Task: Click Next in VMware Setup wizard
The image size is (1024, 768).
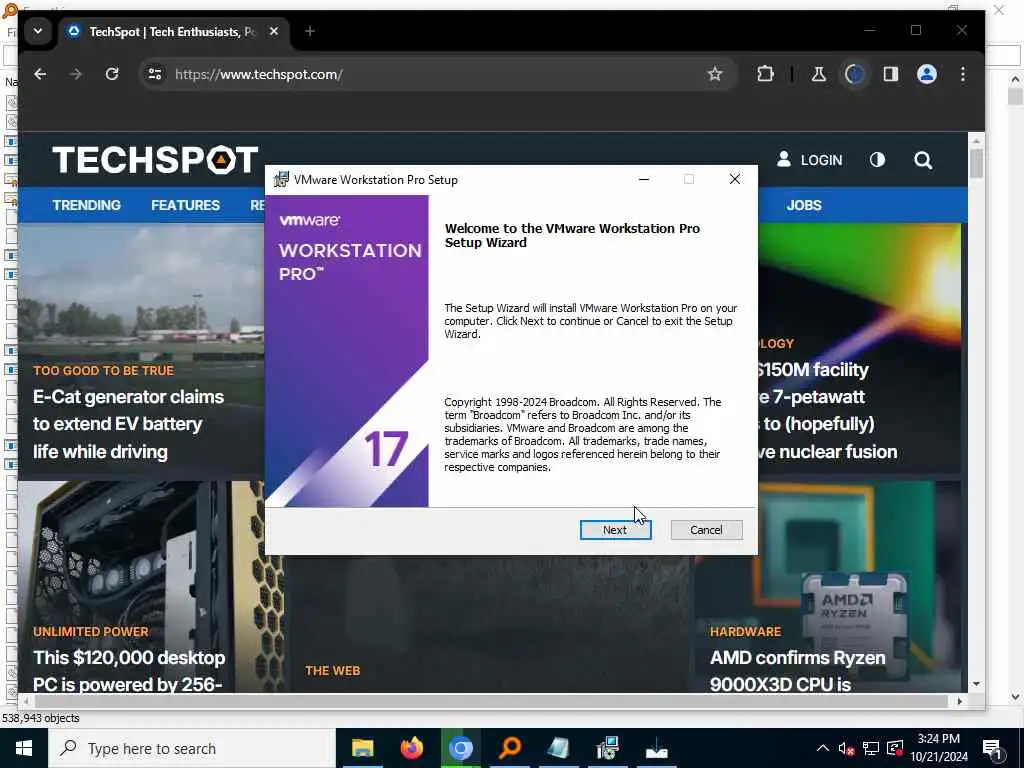Action: [615, 530]
